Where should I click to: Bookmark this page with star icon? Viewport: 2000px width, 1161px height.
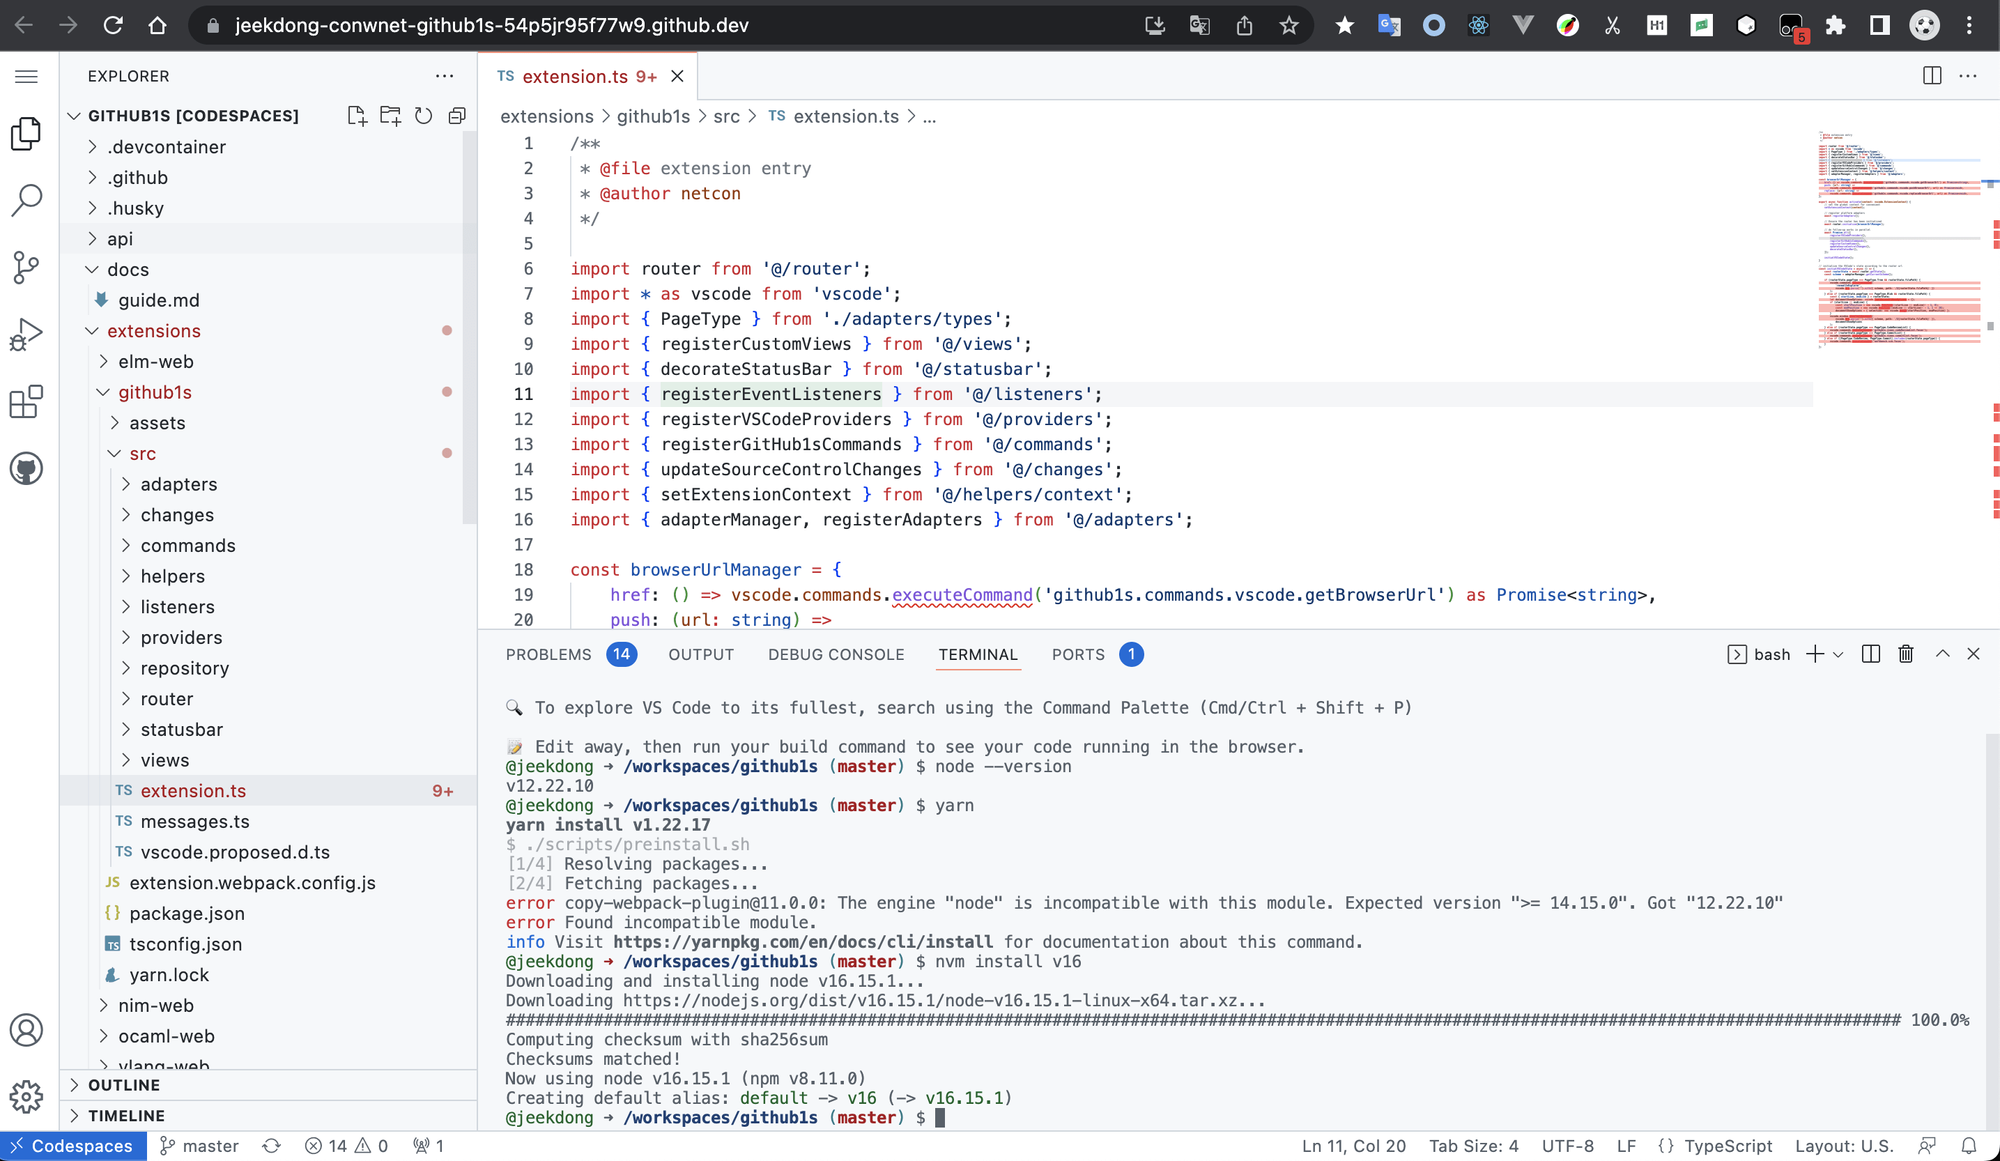[x=1289, y=25]
